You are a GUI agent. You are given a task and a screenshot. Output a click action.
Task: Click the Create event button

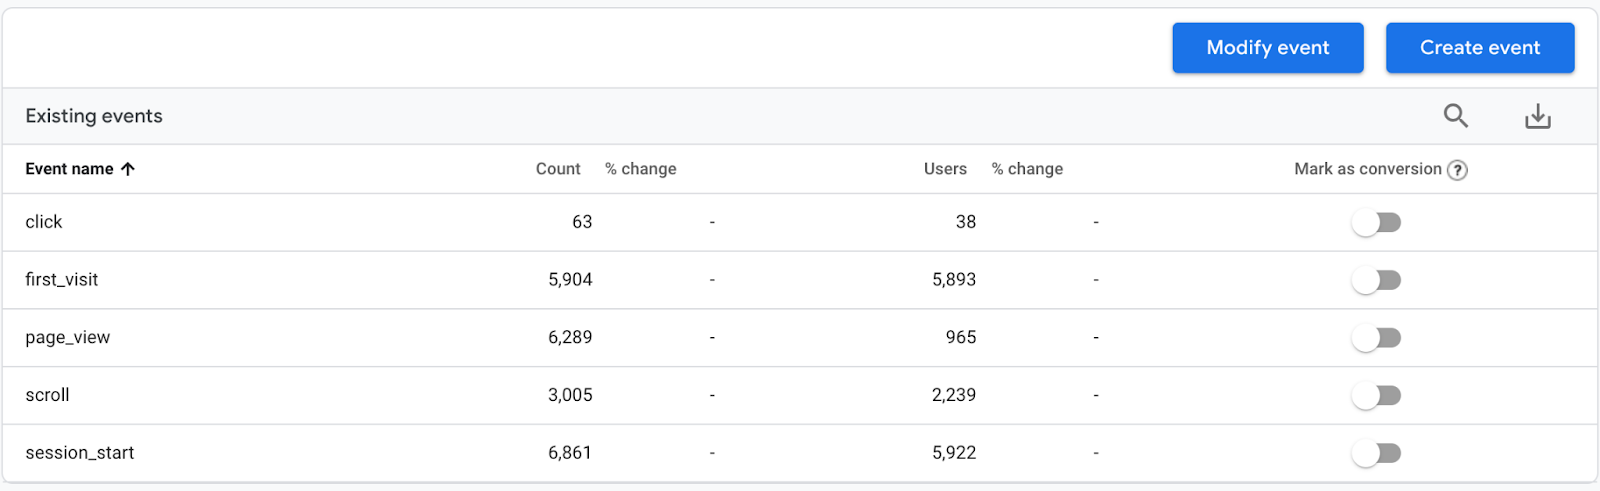pos(1480,48)
